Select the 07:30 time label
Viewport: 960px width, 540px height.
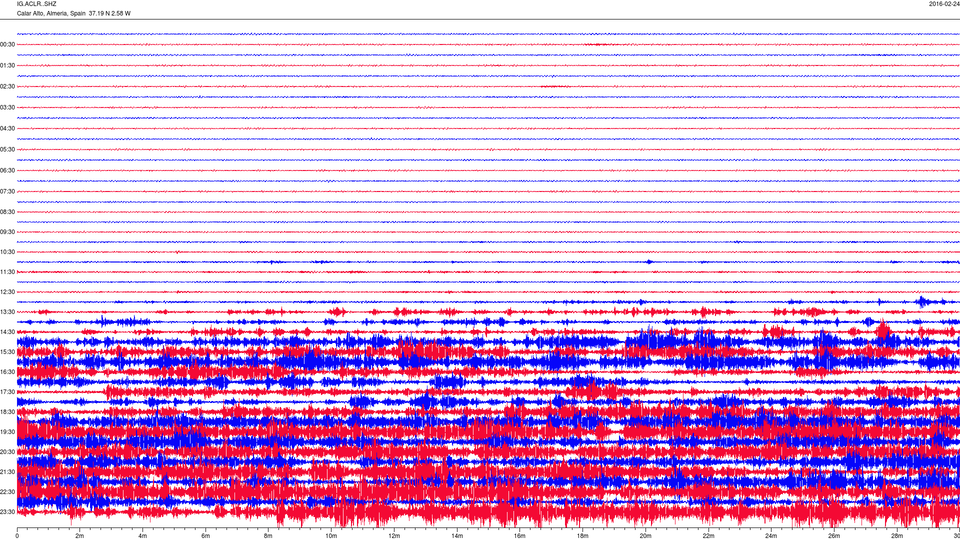point(7,192)
